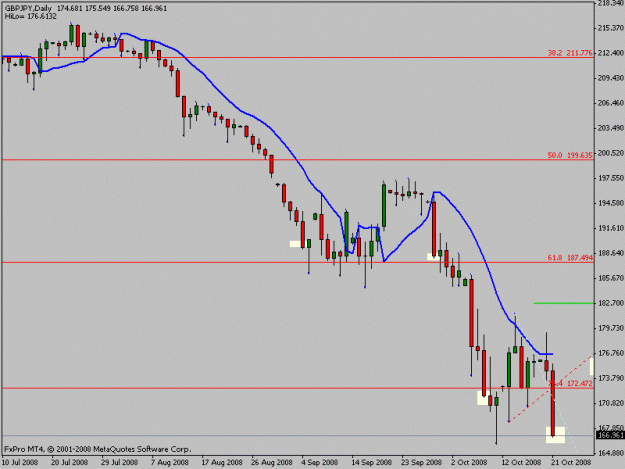Click the 2 Oct 2008 date label

tap(470, 463)
